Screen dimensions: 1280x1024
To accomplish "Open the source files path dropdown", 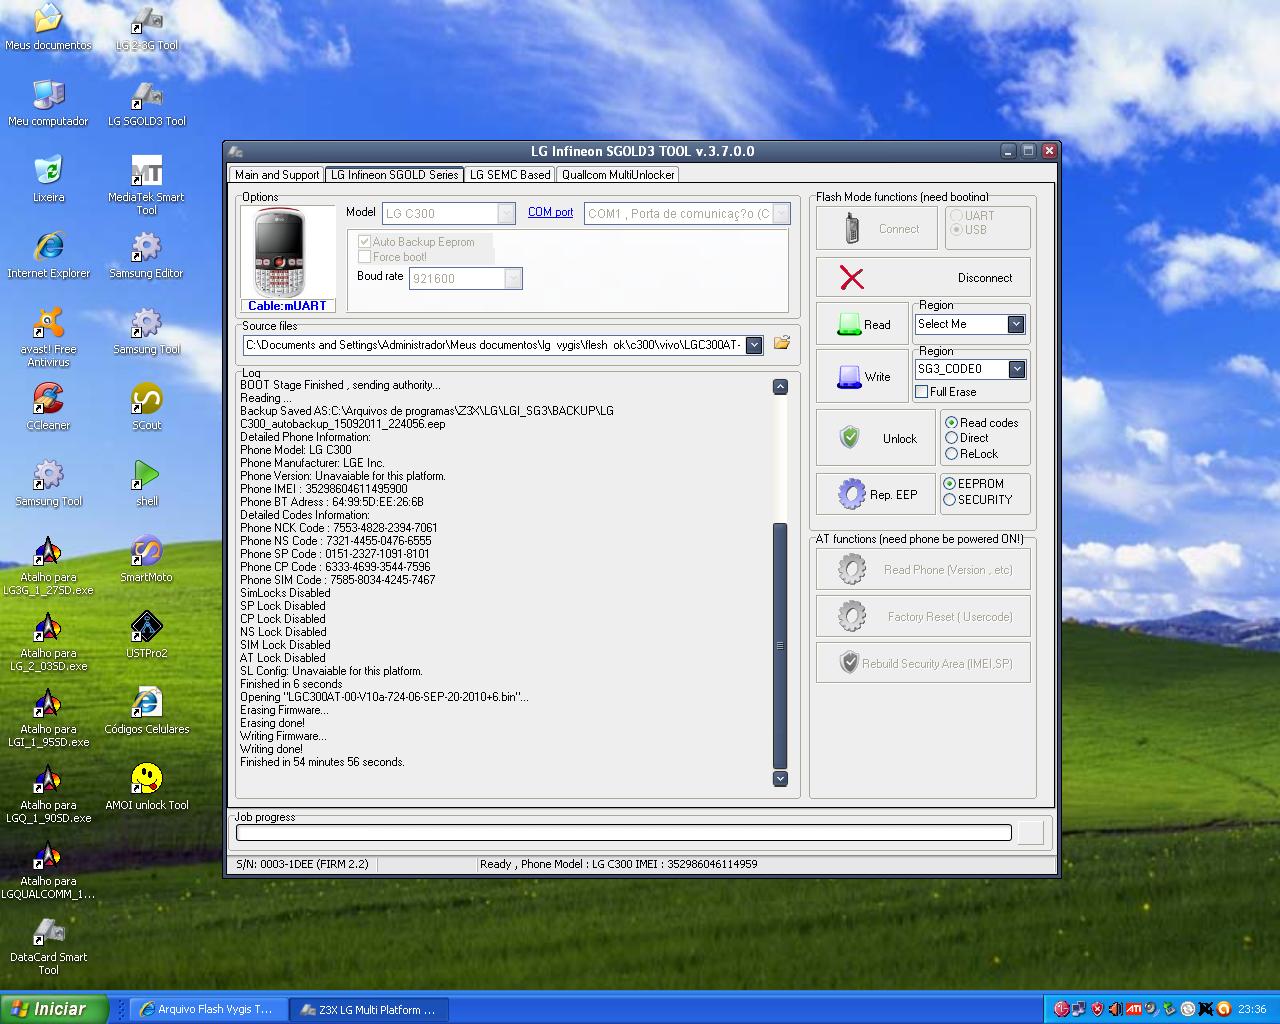I will point(754,345).
